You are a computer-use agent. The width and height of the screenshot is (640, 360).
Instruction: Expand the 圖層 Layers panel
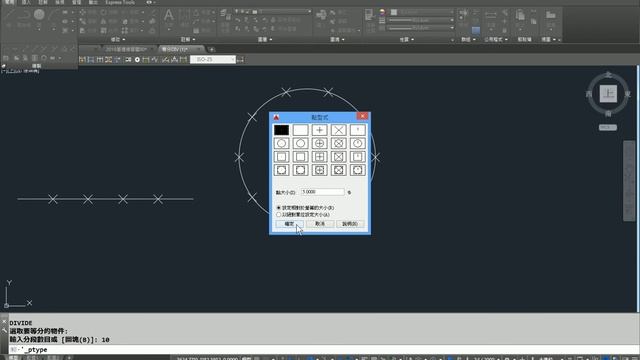coord(264,40)
